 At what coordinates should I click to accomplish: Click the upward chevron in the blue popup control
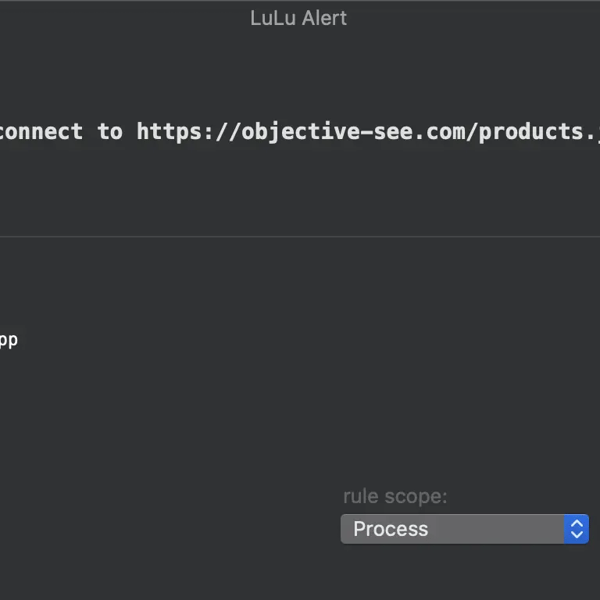(577, 523)
